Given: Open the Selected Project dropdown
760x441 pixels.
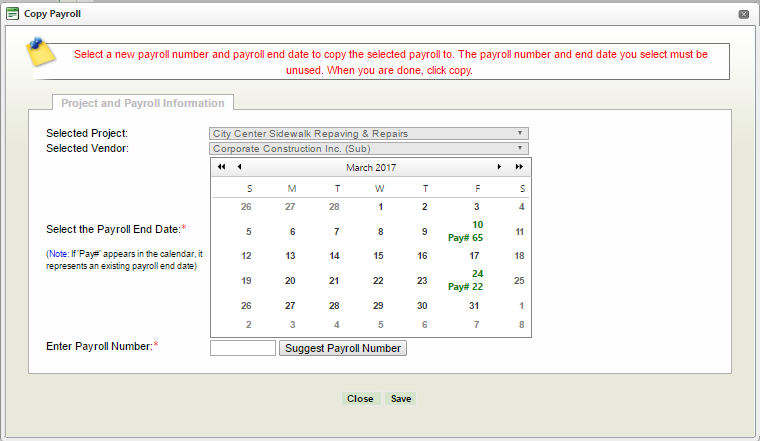Looking at the screenshot, I should coord(368,133).
